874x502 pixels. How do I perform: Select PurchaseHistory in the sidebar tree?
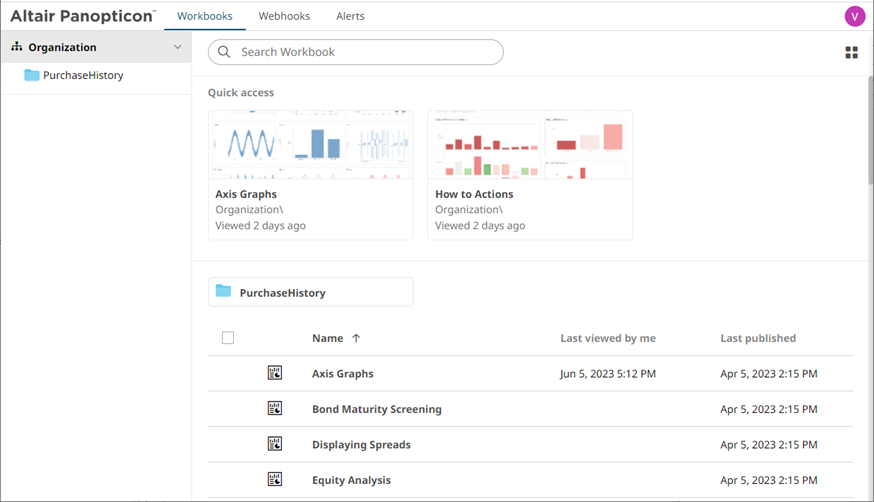point(82,75)
